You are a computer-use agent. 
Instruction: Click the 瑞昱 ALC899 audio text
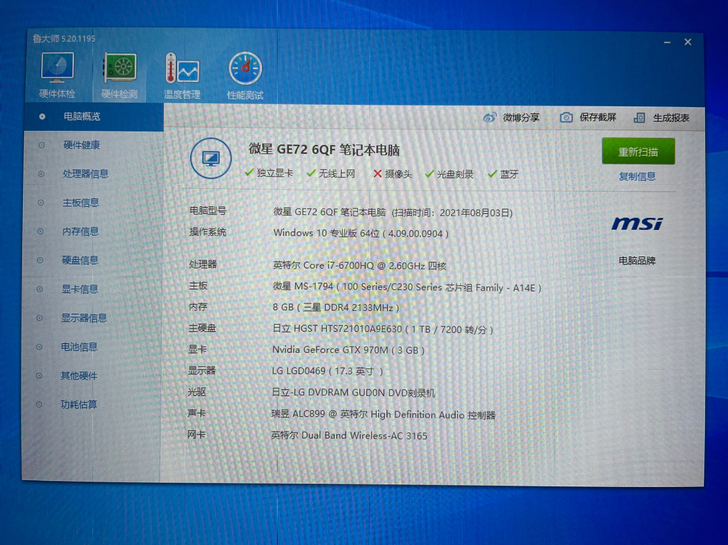tap(384, 415)
